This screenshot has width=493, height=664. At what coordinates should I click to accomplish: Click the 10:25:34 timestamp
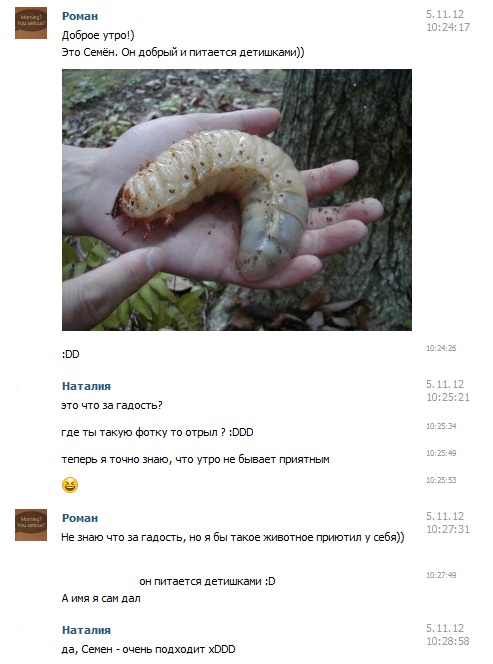coord(441,426)
